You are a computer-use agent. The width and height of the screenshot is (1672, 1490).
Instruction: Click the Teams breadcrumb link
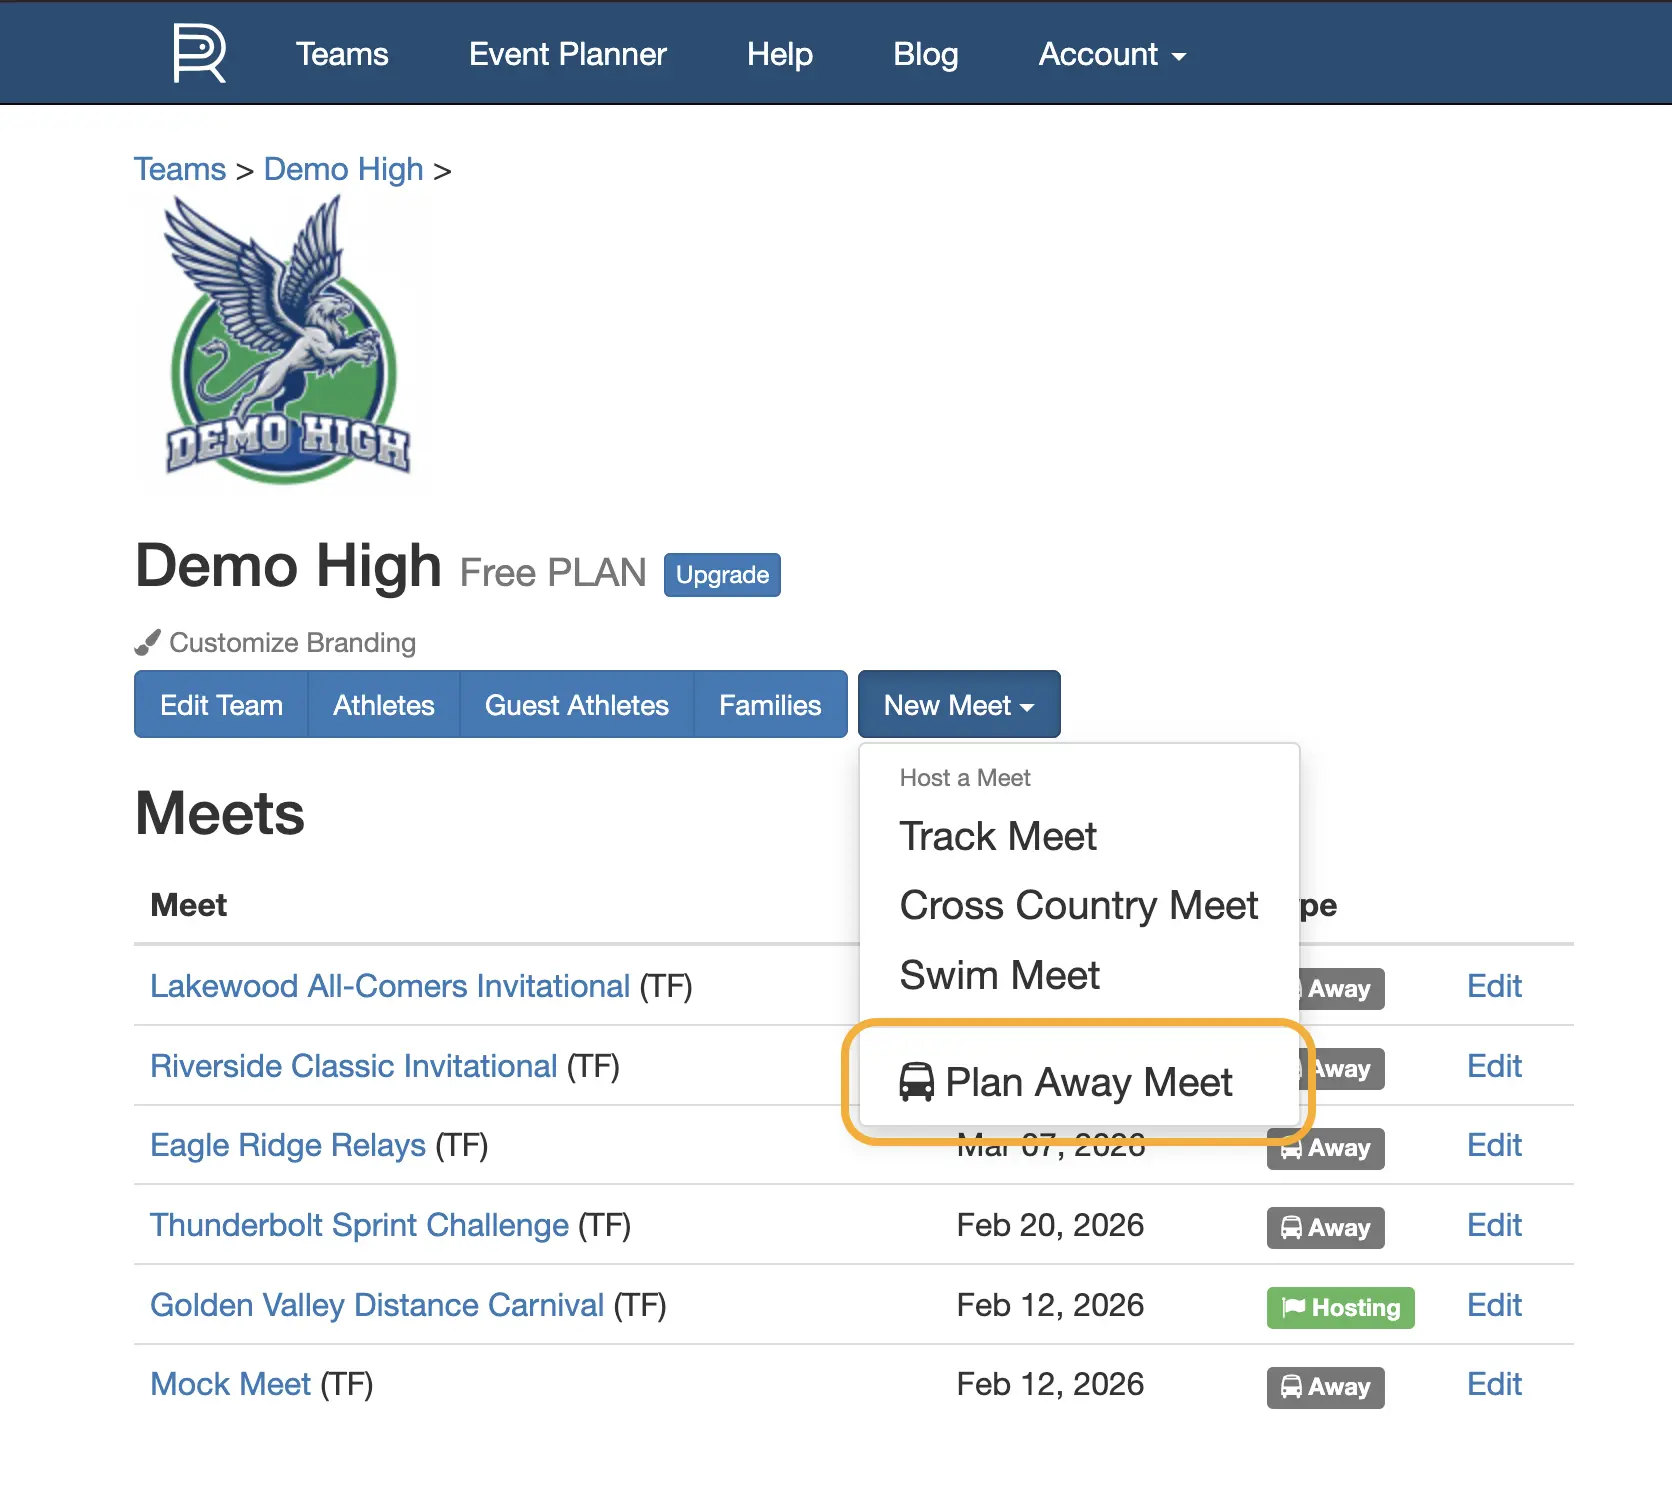[x=180, y=169]
